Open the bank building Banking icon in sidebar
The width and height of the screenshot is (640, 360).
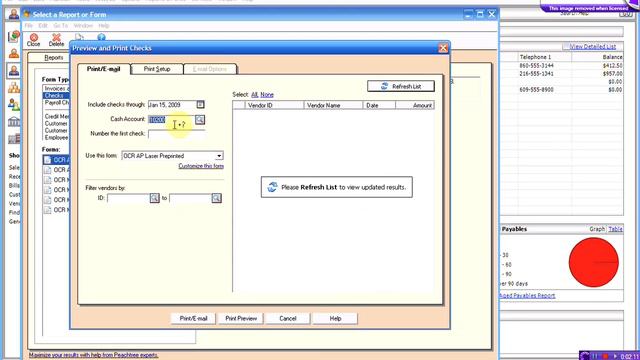pyautogui.click(x=14, y=122)
